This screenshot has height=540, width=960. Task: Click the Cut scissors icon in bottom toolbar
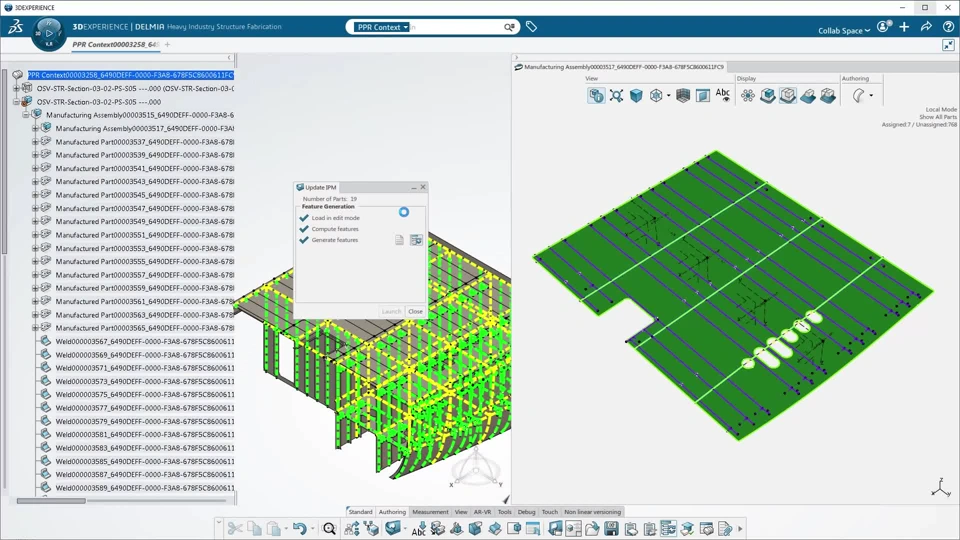(234, 528)
